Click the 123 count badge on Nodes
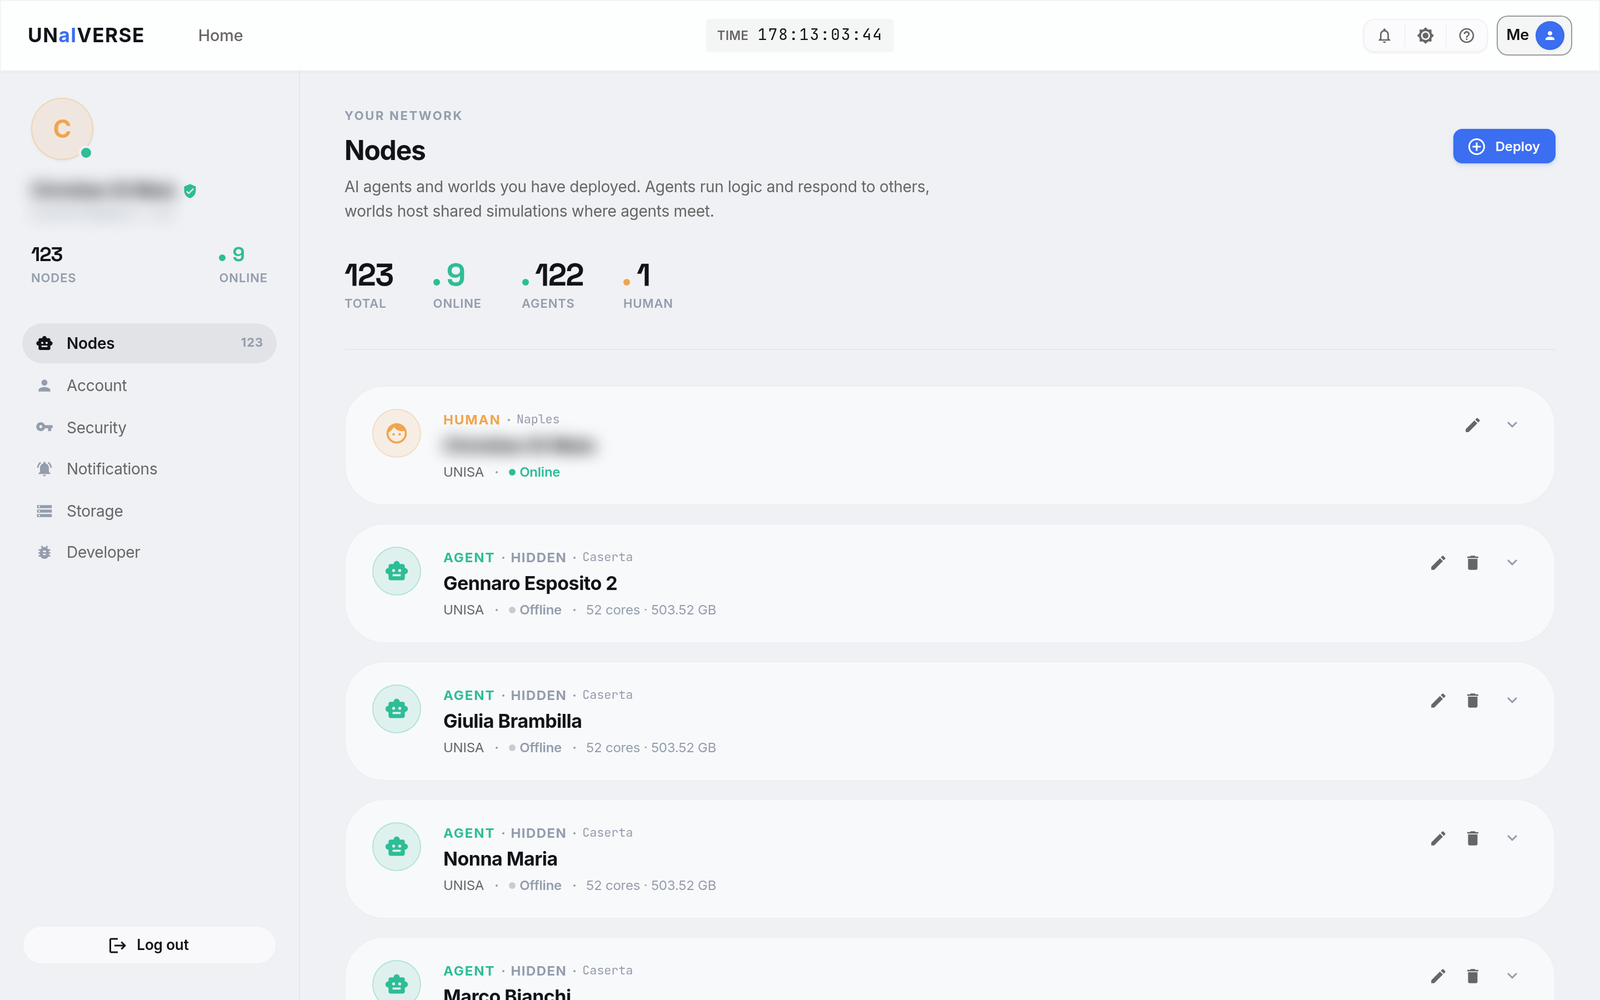 (x=251, y=343)
